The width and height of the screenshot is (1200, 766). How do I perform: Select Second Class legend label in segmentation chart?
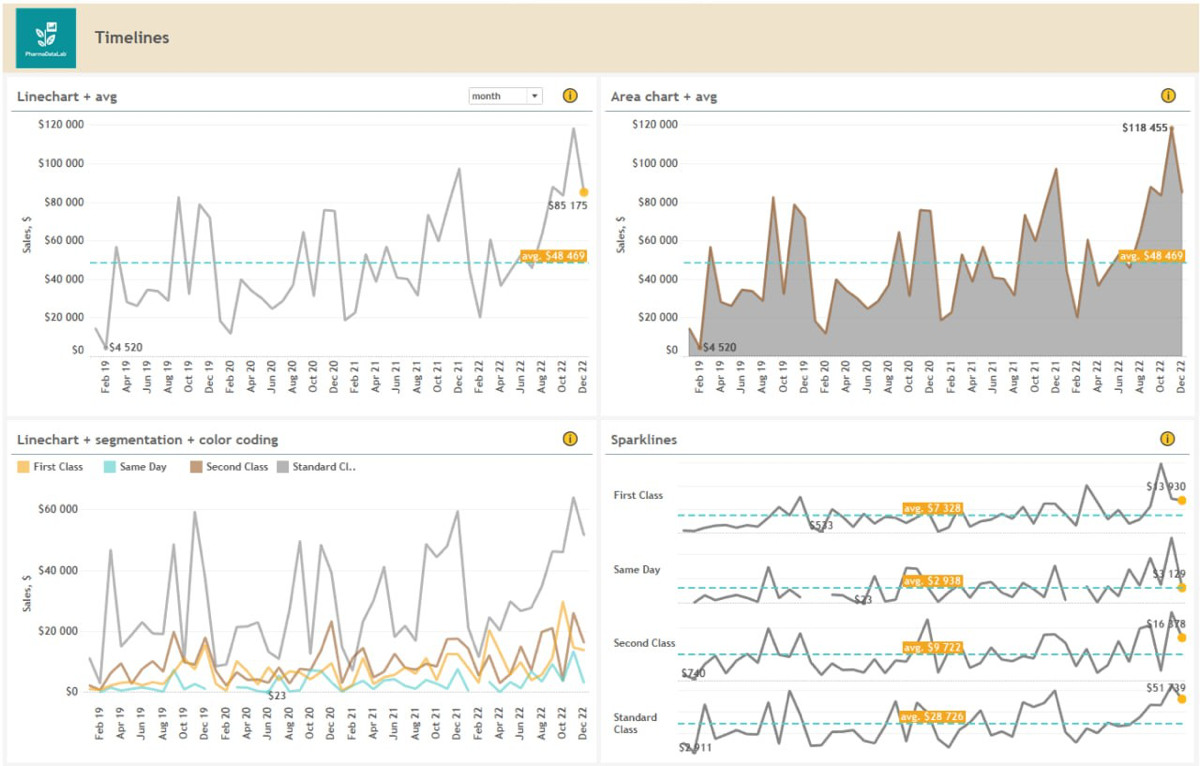238,467
